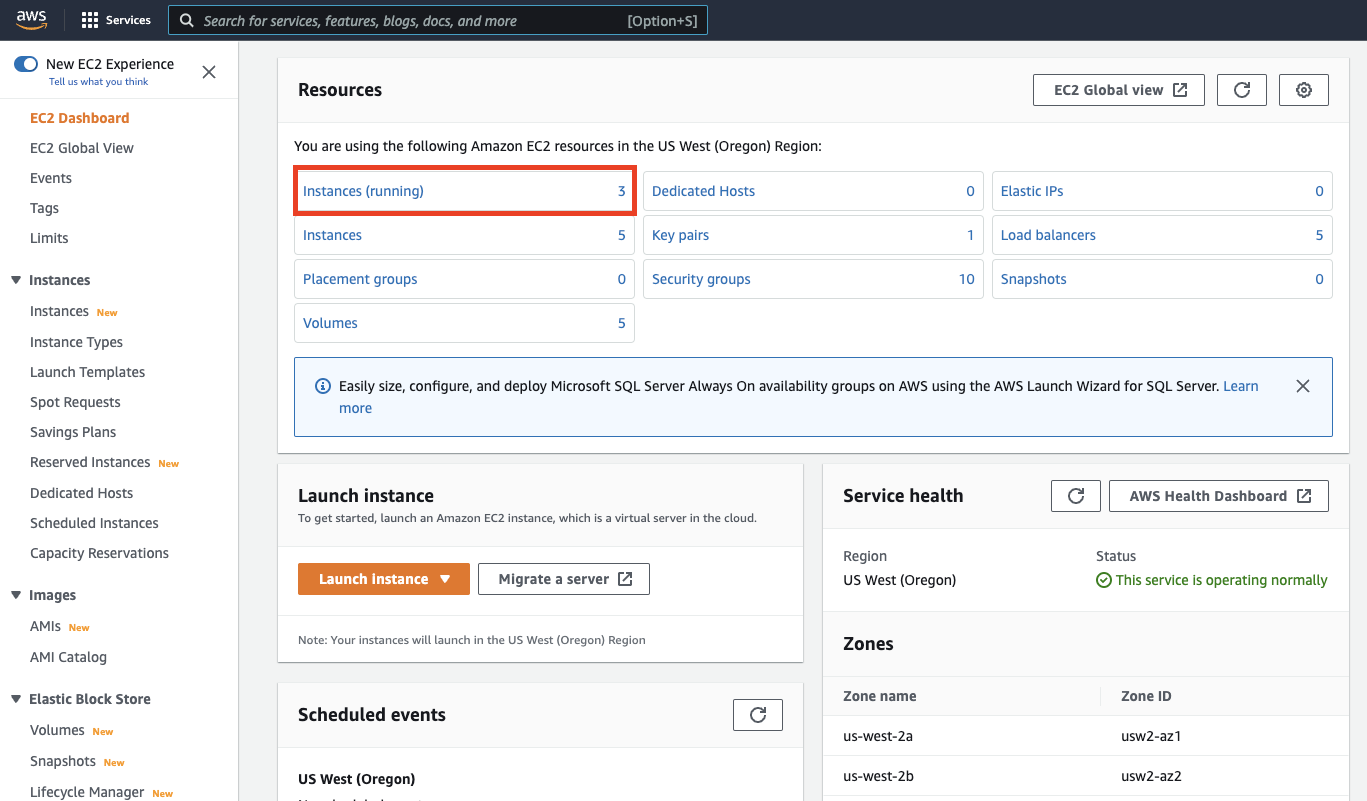Click Tell us what you think link
Screen dimensions: 1367x801
point(98,82)
